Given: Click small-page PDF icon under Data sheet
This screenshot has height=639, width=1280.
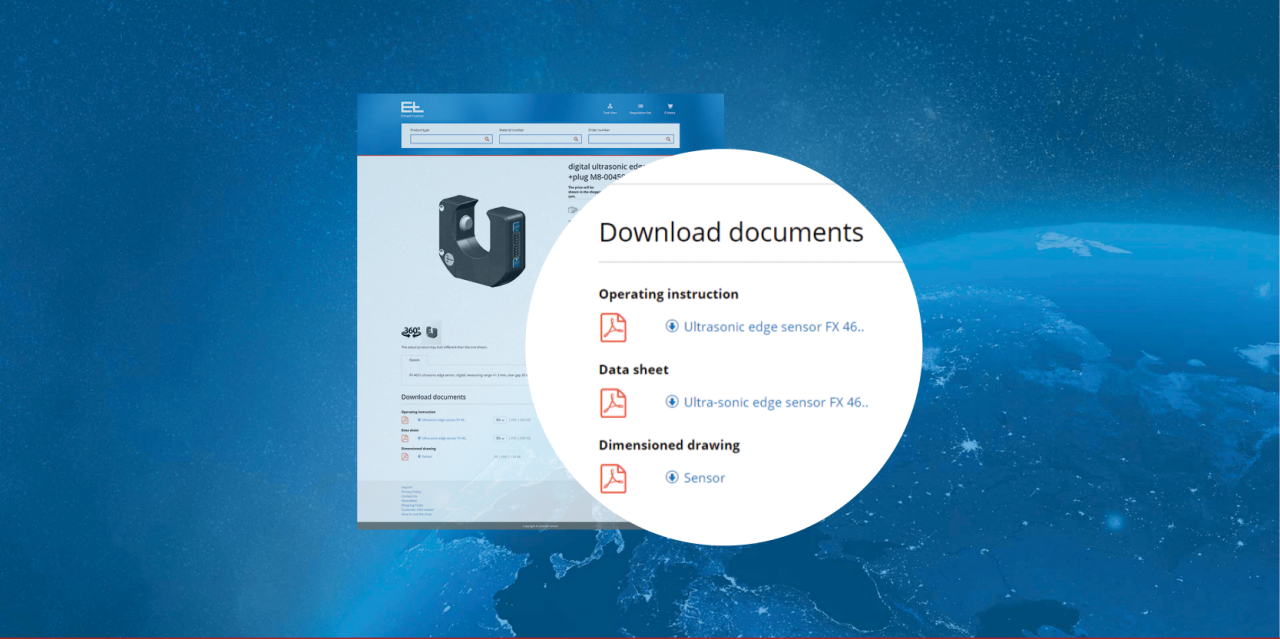Looking at the screenshot, I should [x=405, y=438].
